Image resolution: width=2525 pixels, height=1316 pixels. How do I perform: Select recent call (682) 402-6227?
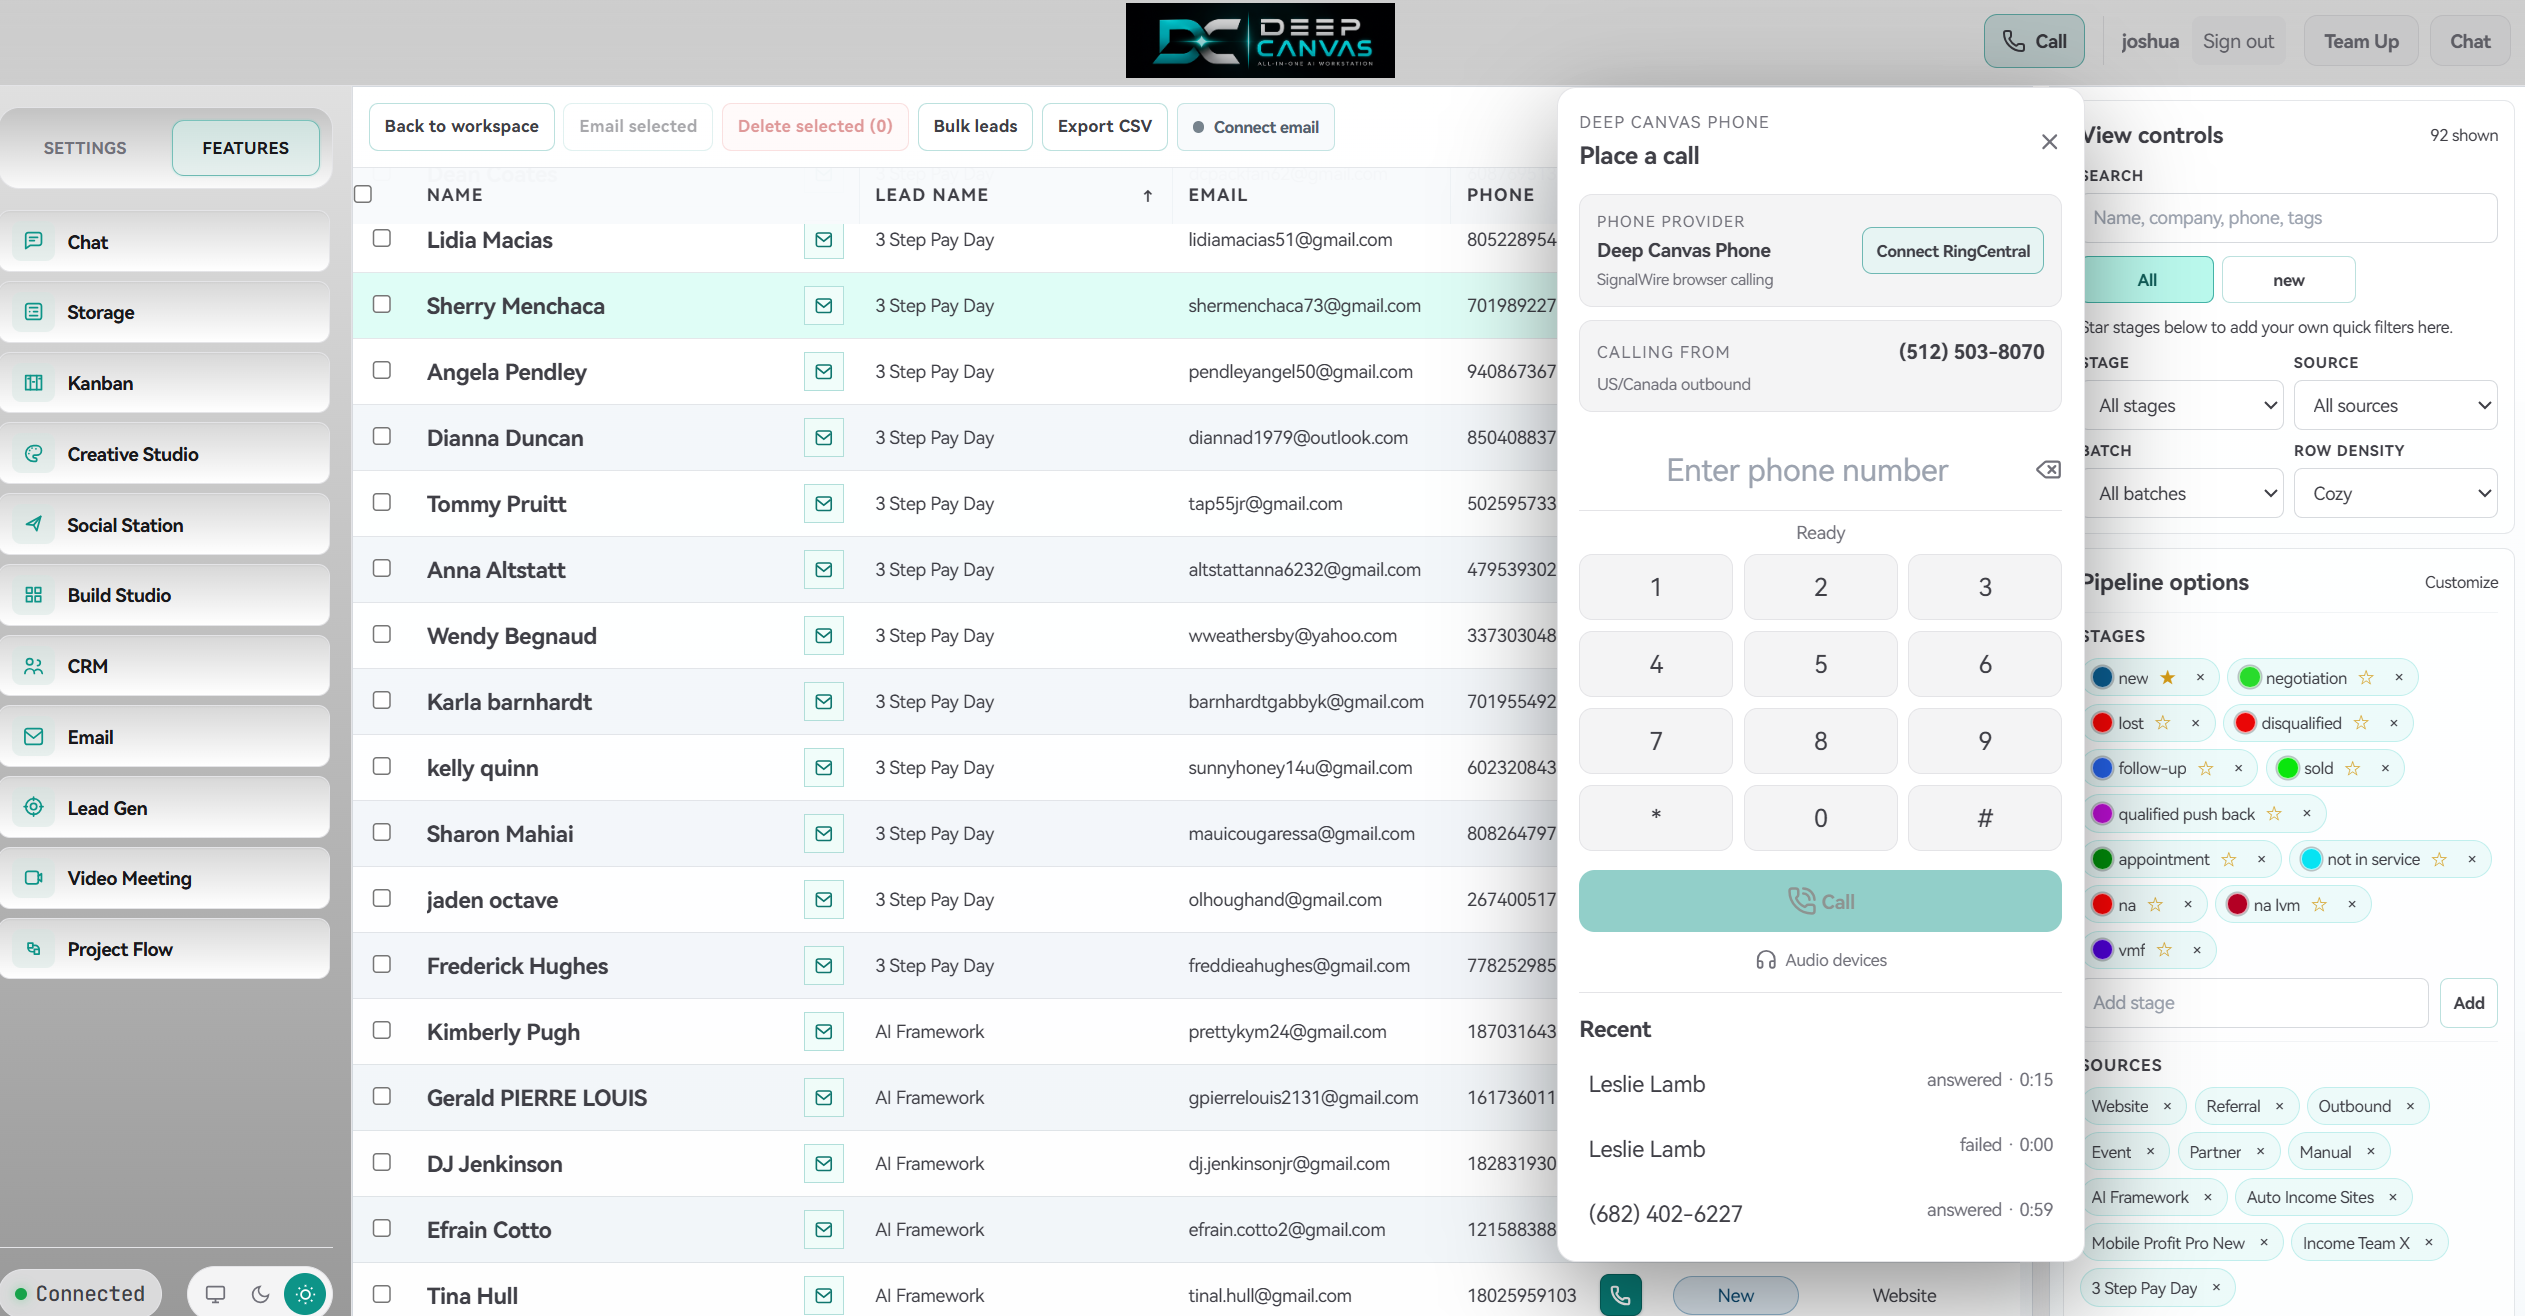[1820, 1214]
